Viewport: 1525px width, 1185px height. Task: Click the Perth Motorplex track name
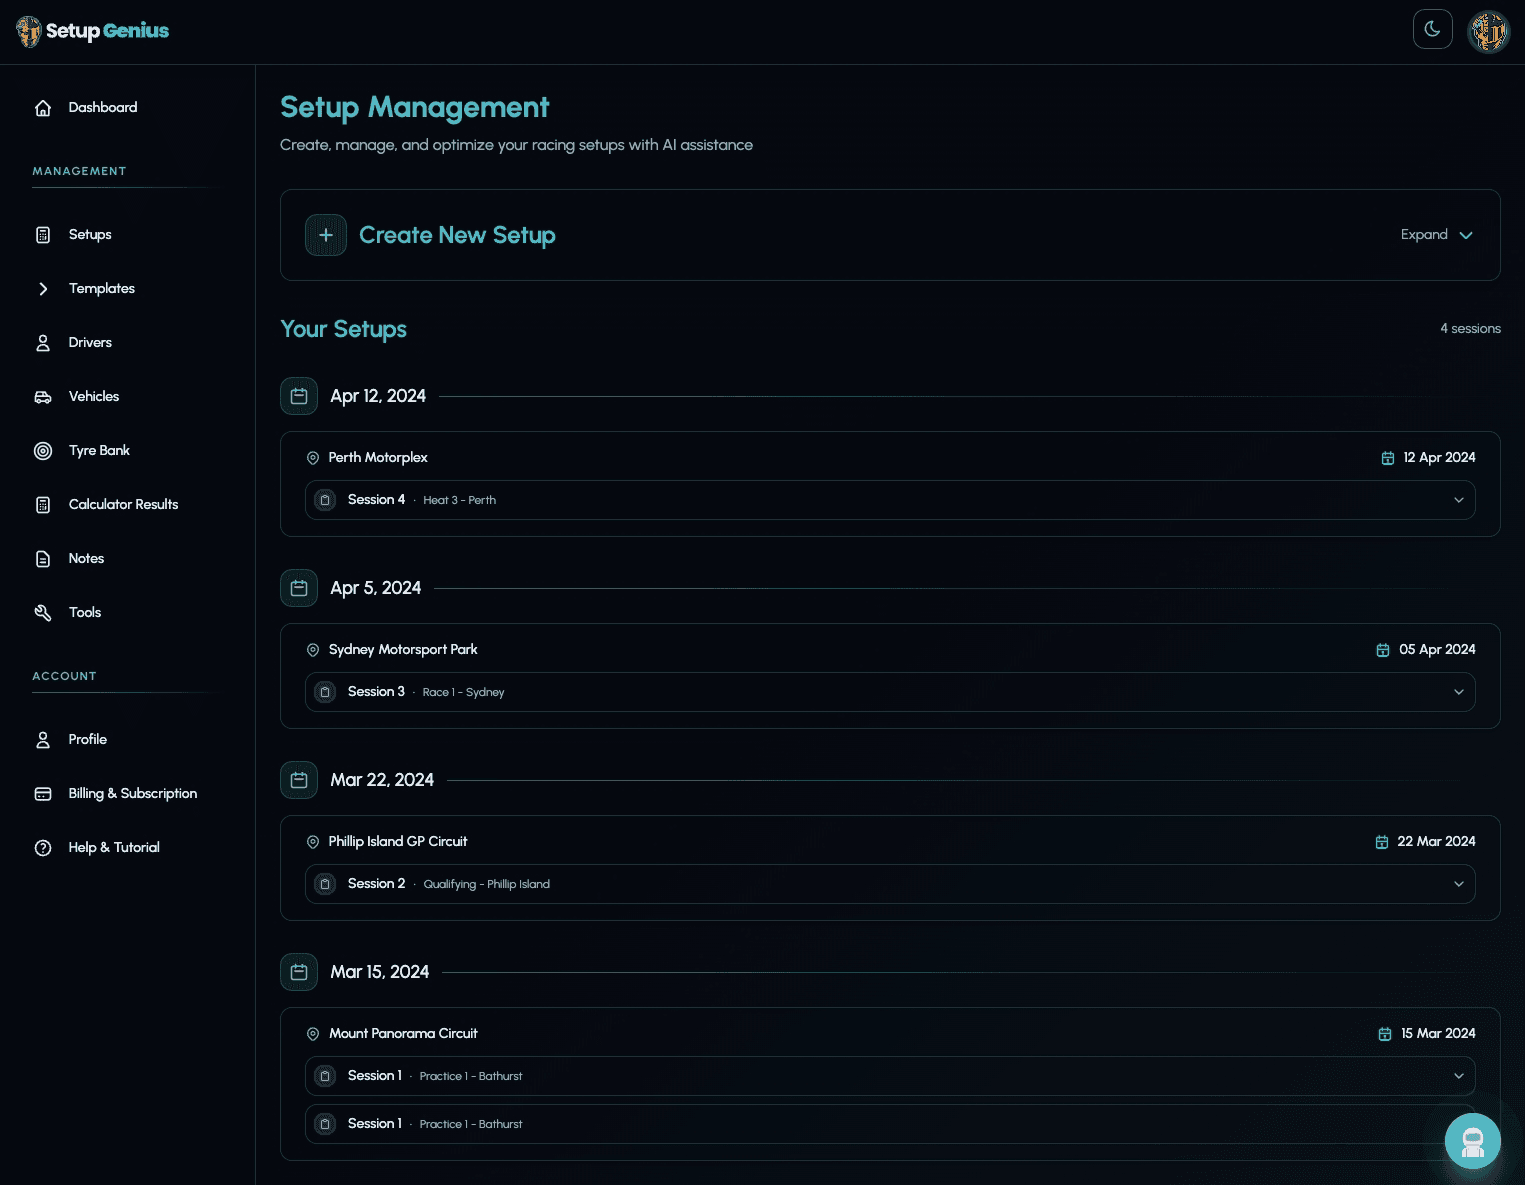pos(378,458)
